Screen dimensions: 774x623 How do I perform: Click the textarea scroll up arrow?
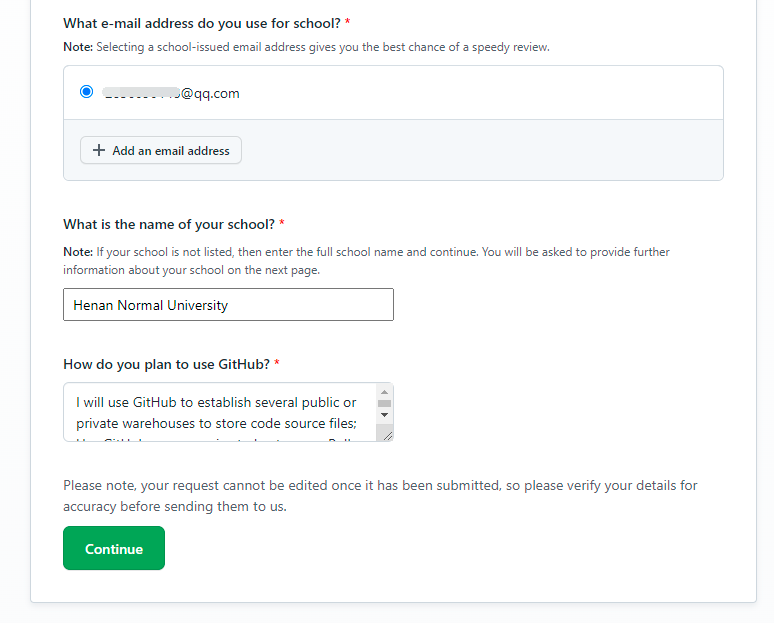pos(384,392)
